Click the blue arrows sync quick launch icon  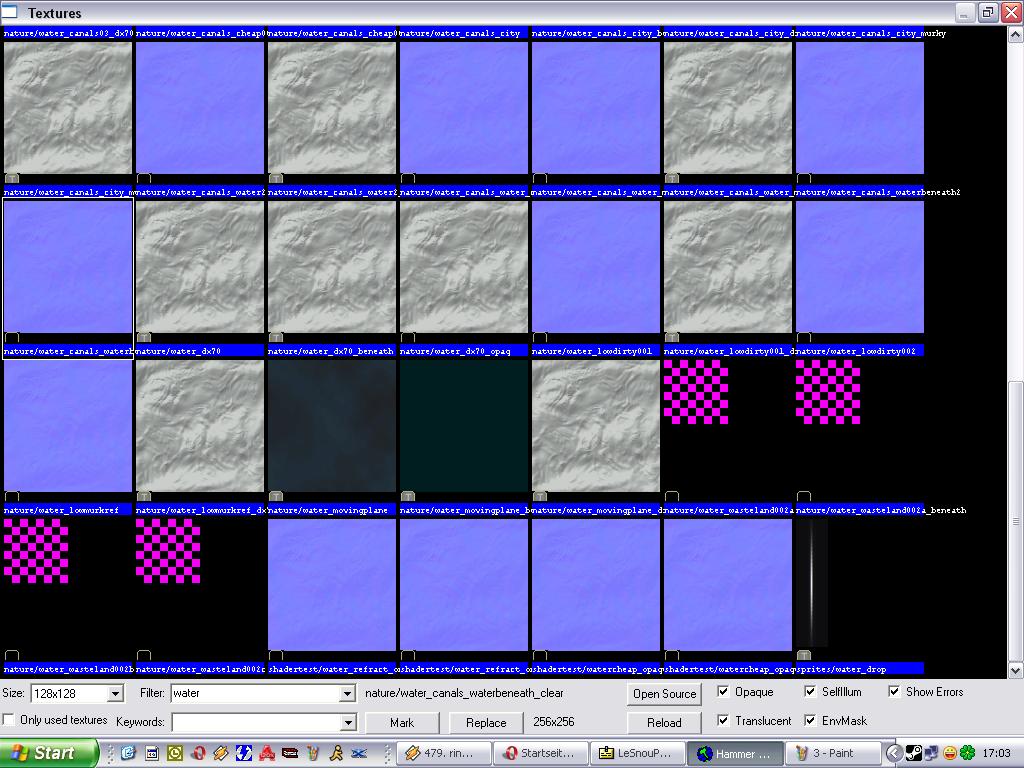pos(244,753)
